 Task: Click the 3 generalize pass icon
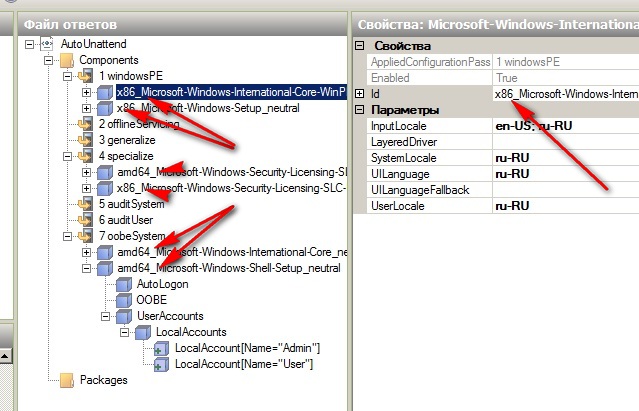click(85, 140)
